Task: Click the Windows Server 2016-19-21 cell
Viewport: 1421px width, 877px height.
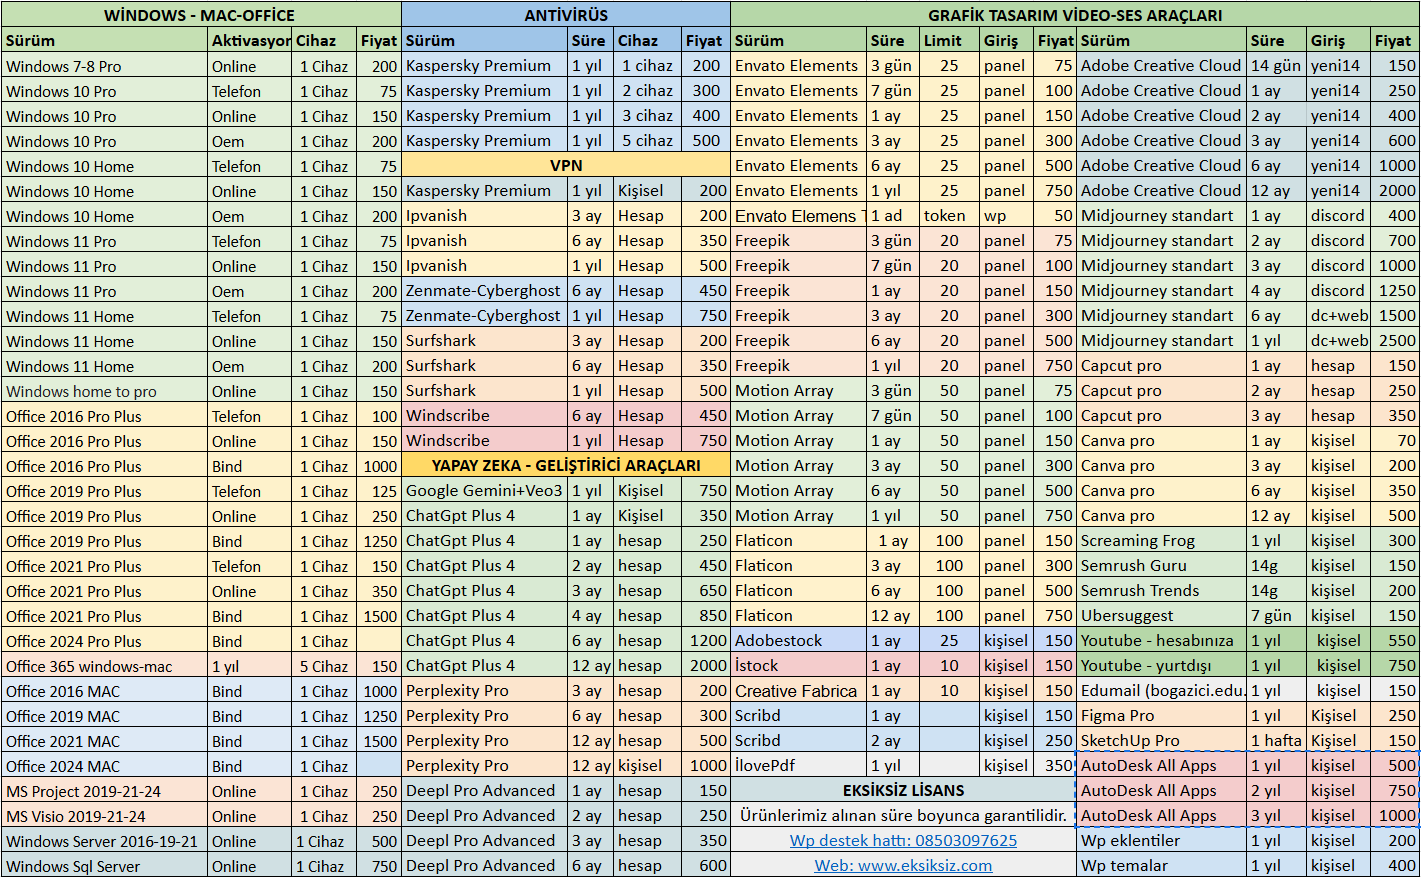Action: tap(105, 841)
